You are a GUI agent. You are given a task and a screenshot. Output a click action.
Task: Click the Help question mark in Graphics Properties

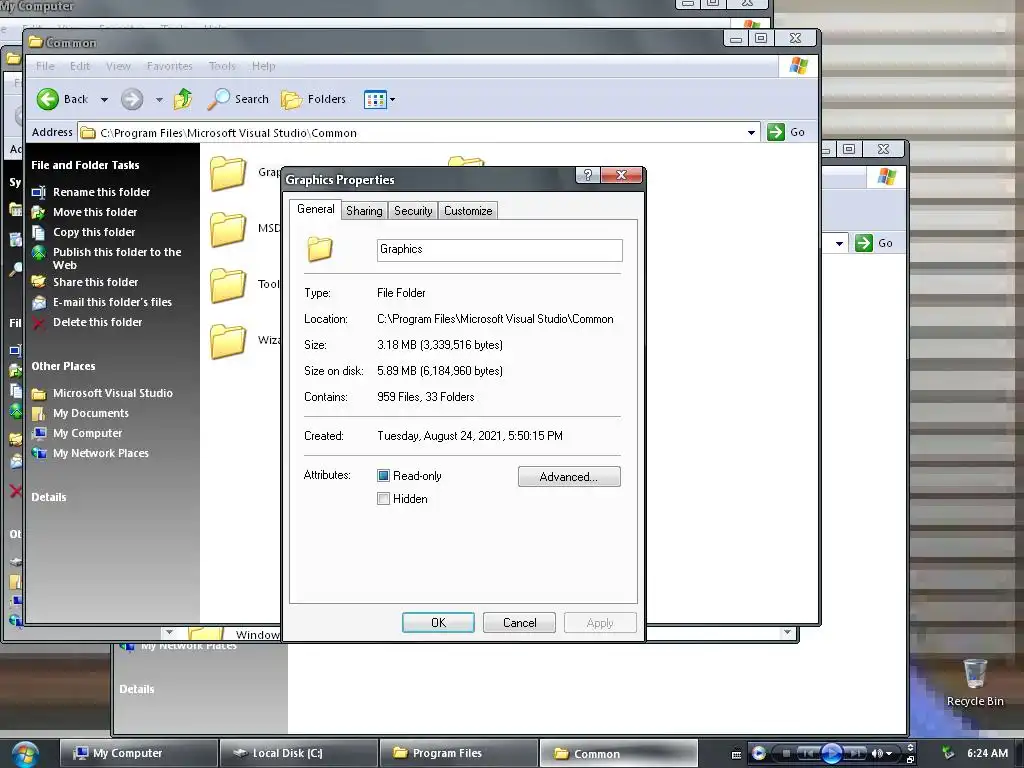[588, 175]
